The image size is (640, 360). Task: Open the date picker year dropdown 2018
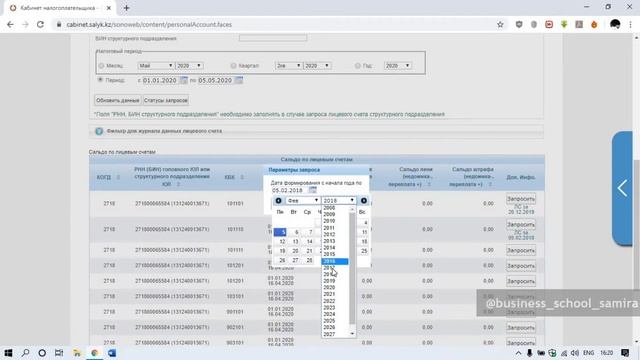(338, 201)
